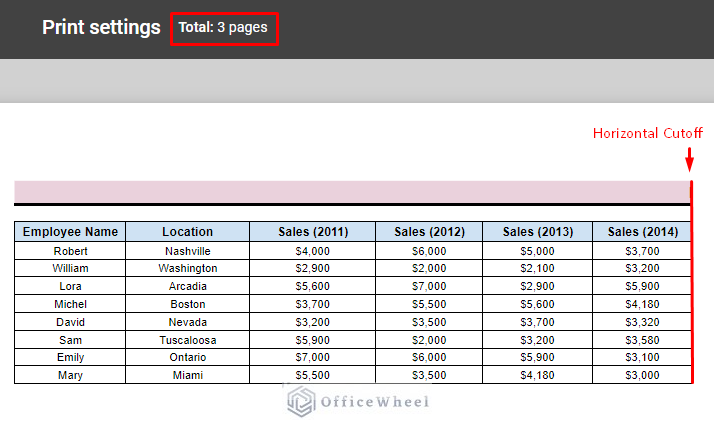Click the red vertical cutoff line

click(691, 300)
